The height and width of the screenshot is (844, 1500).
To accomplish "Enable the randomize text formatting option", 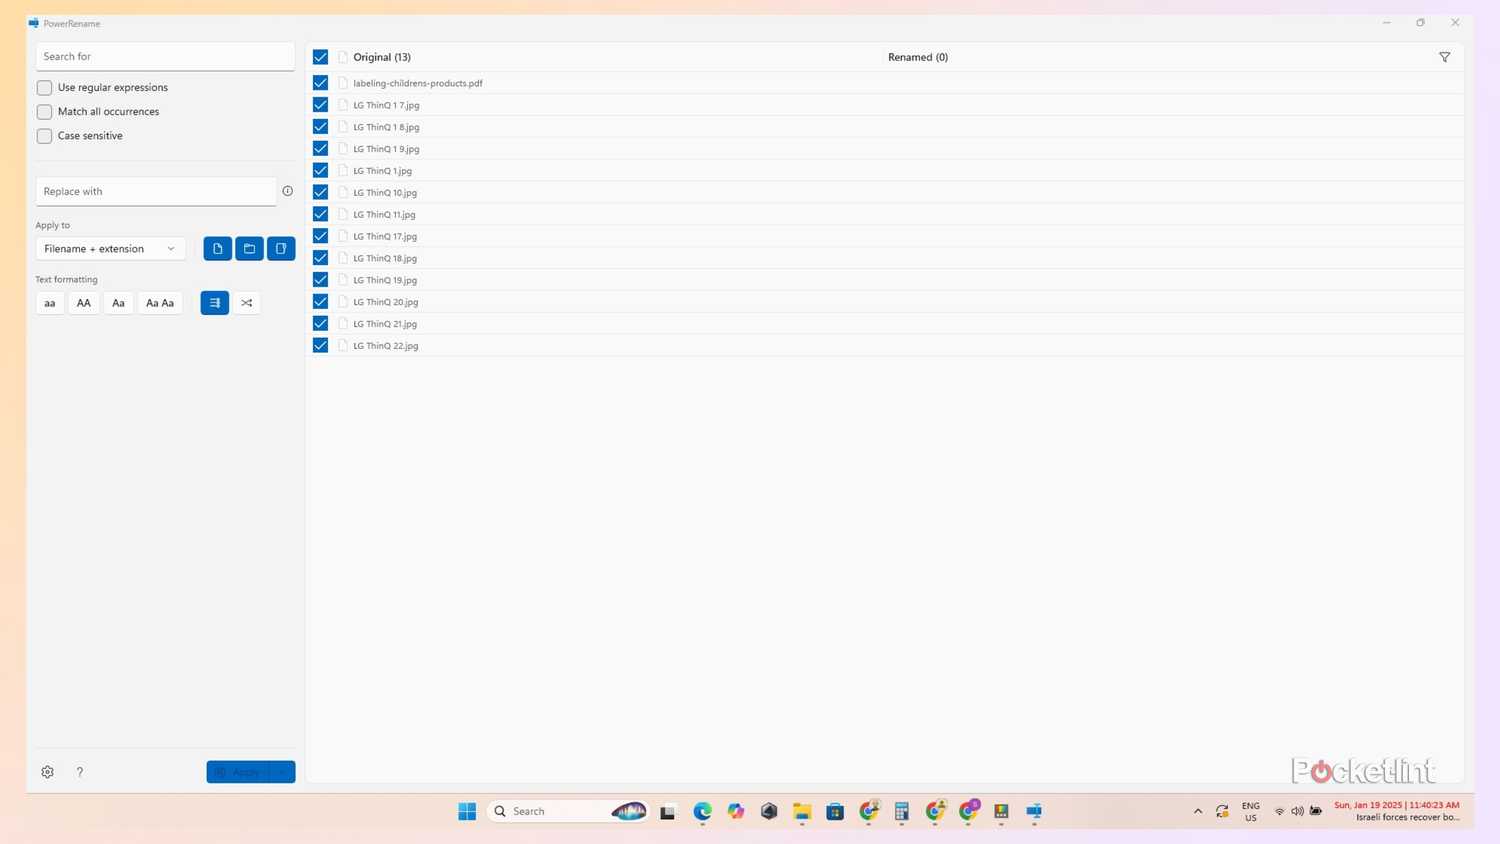I will point(246,302).
